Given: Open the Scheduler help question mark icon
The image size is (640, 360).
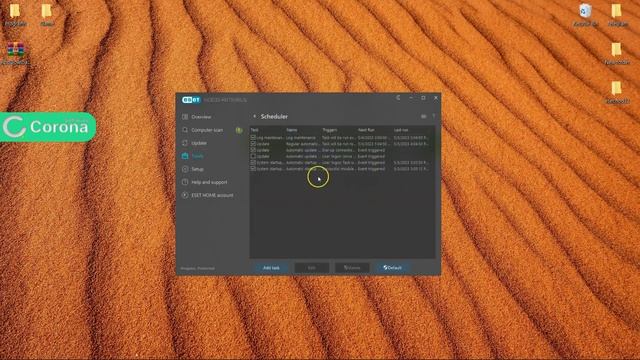Looking at the screenshot, I should (x=433, y=116).
